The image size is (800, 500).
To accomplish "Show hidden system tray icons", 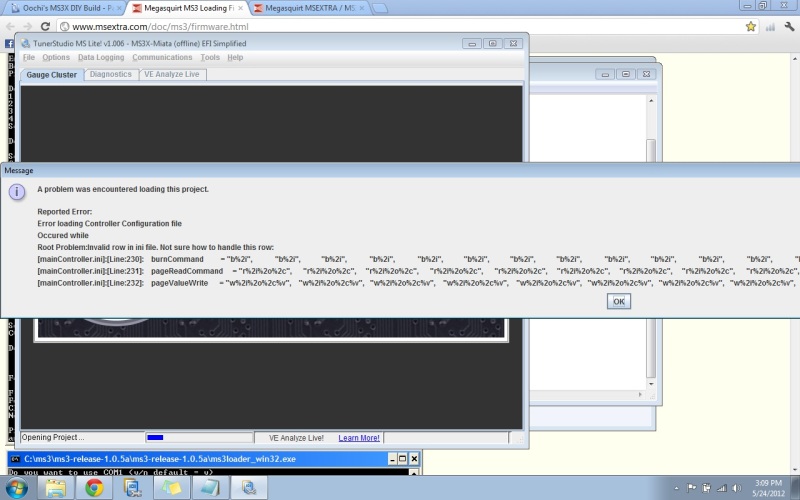I will click(677, 488).
